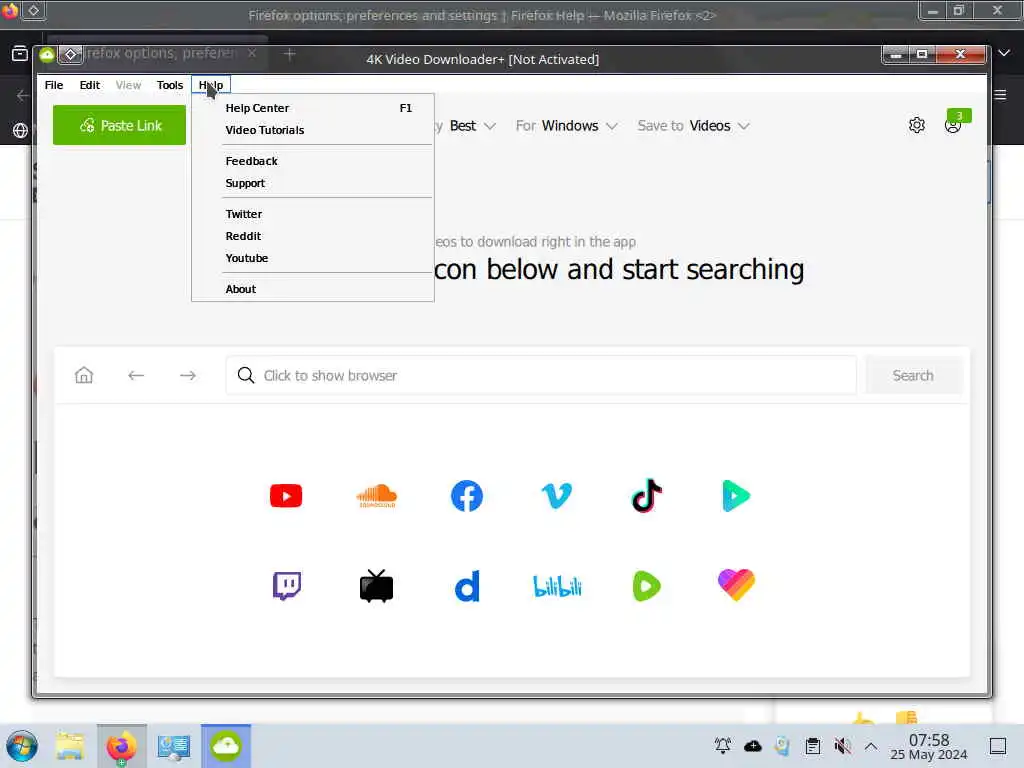Open notifications bell in system tray
This screenshot has width=1024, height=768.
click(x=723, y=745)
